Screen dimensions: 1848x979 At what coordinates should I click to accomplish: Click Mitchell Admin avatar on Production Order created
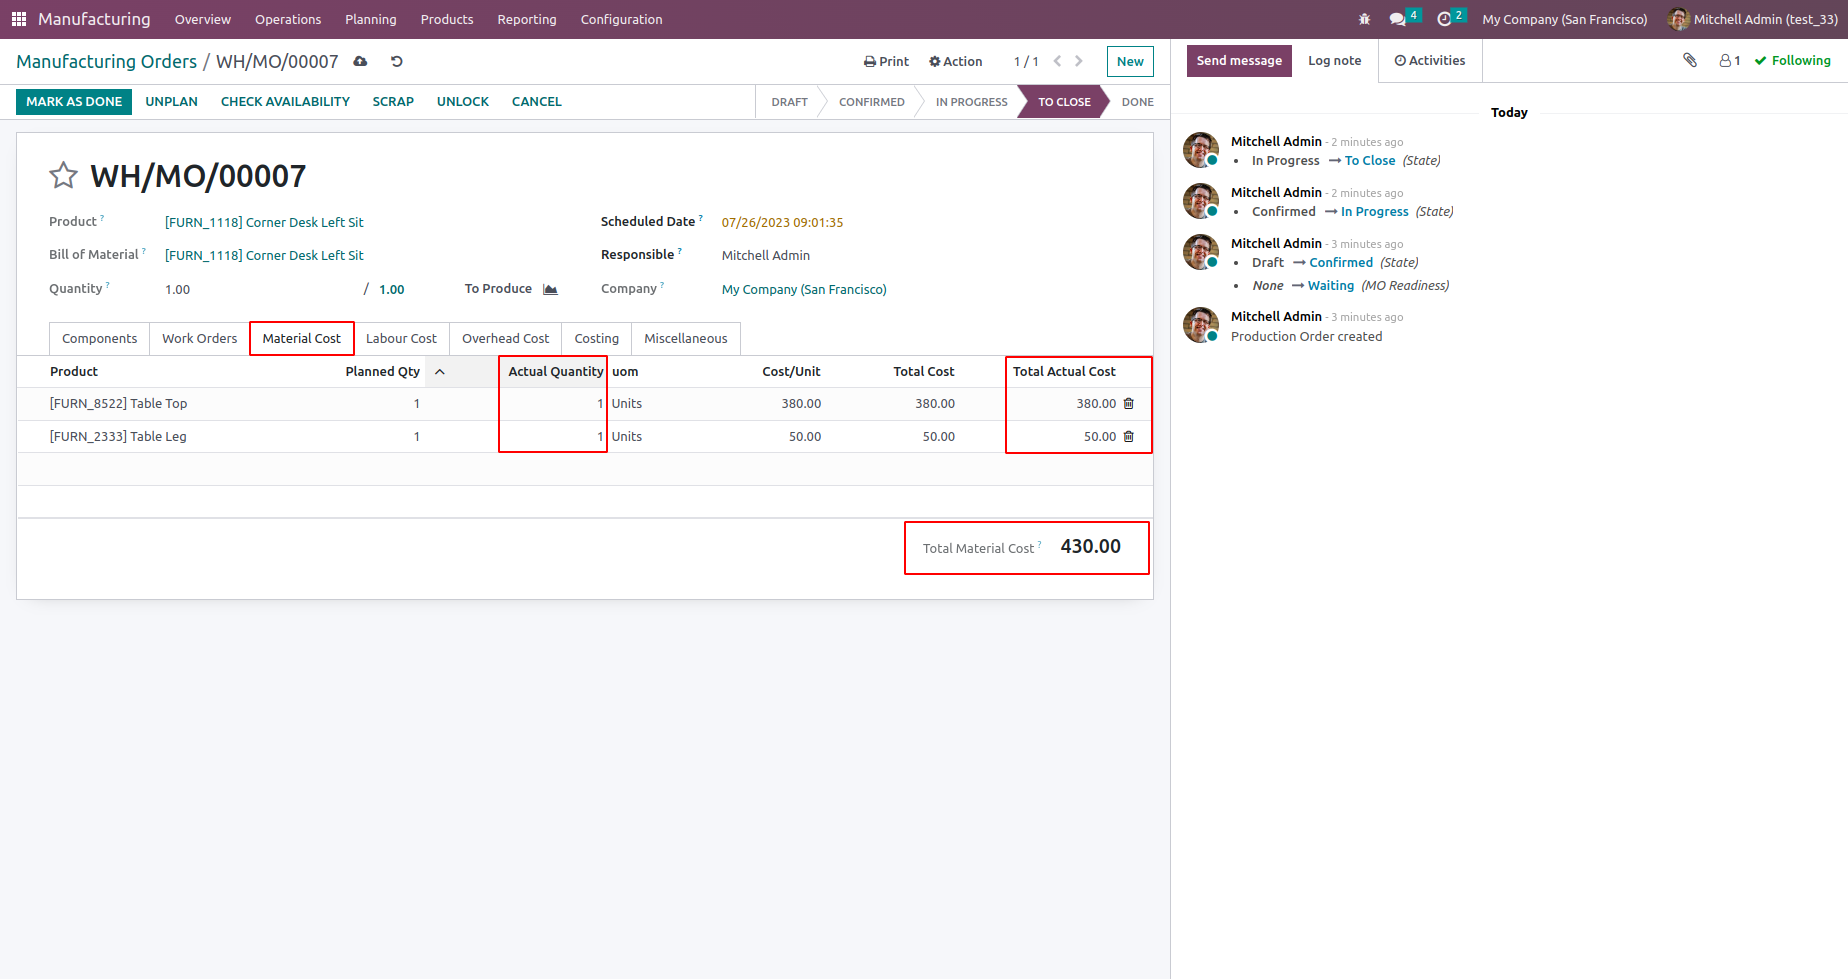coord(1201,325)
